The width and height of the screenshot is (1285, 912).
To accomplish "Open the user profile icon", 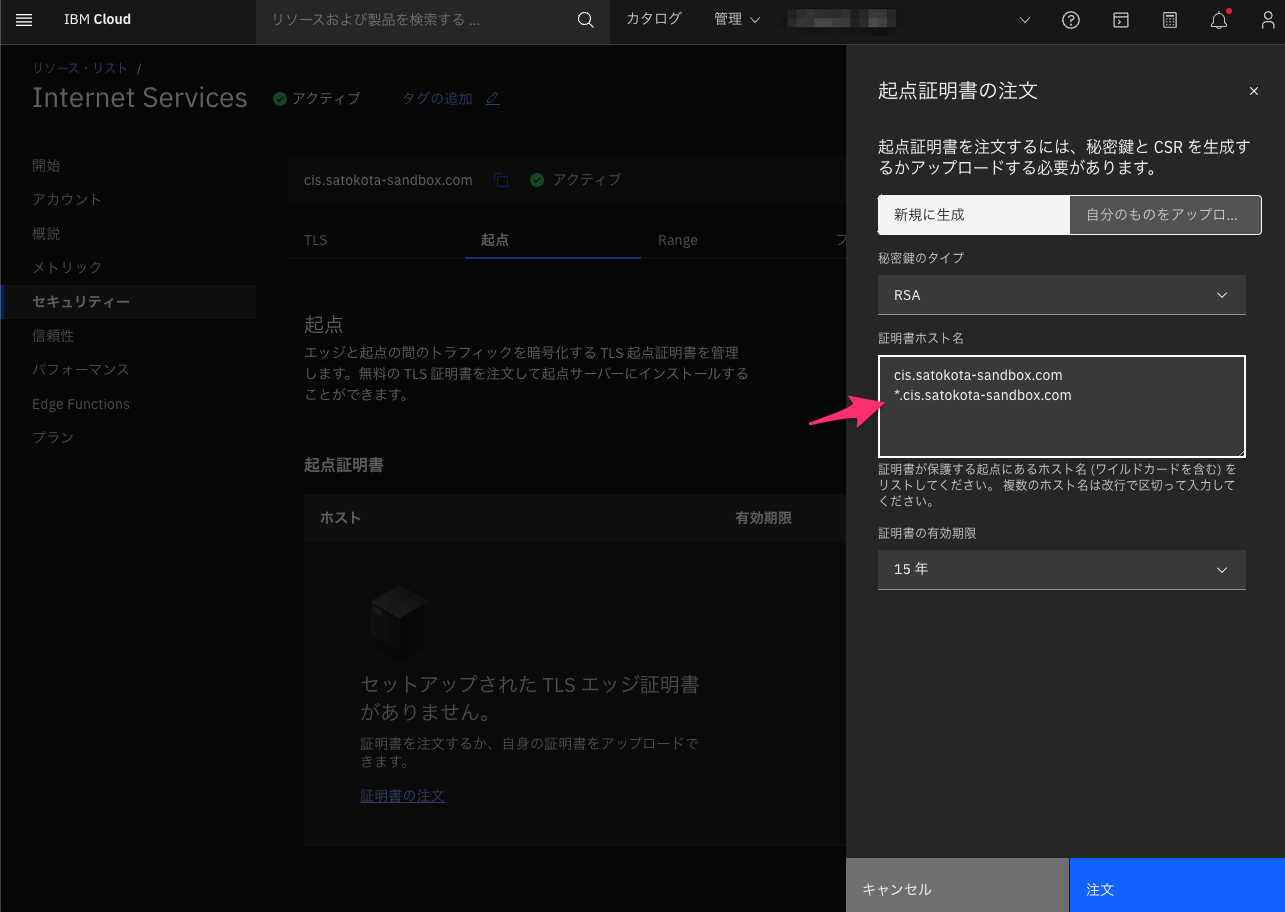I will tap(1268, 20).
